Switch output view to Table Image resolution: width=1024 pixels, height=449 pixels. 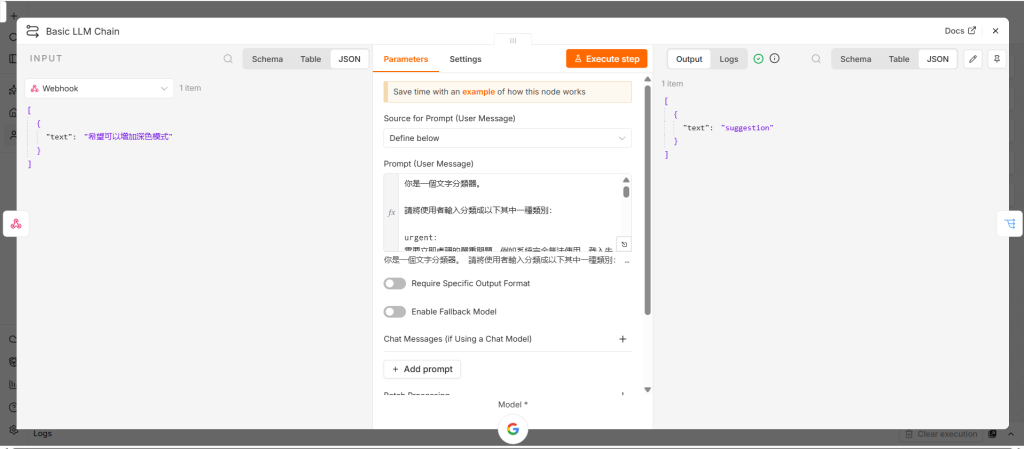click(x=899, y=59)
